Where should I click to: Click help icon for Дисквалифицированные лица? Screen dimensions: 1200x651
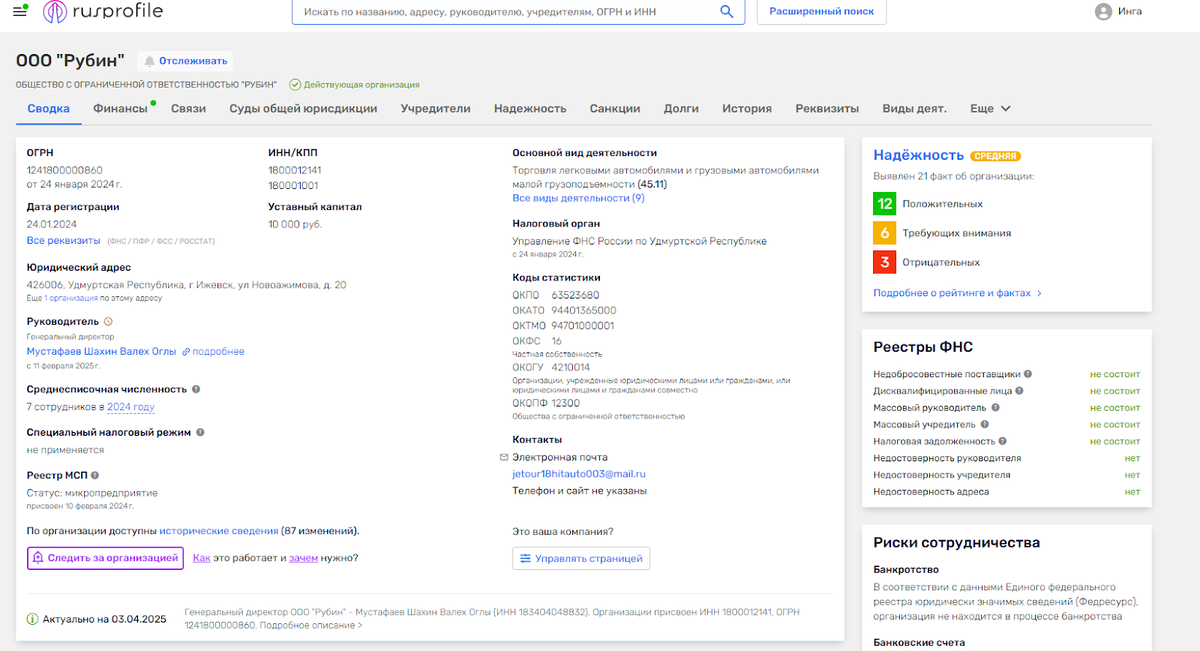pos(1018,391)
